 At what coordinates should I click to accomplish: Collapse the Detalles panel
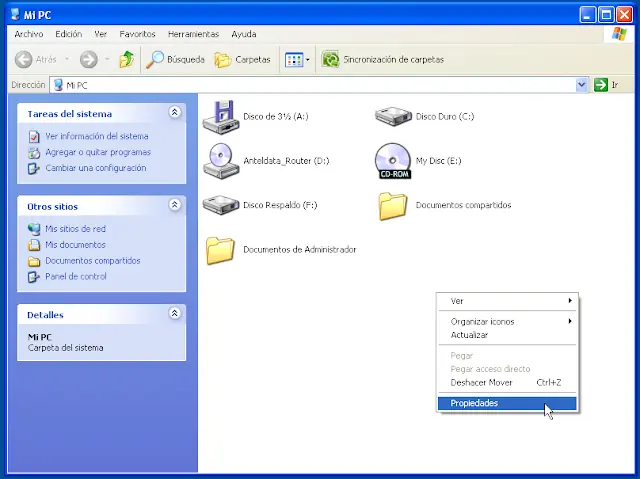coord(175,314)
